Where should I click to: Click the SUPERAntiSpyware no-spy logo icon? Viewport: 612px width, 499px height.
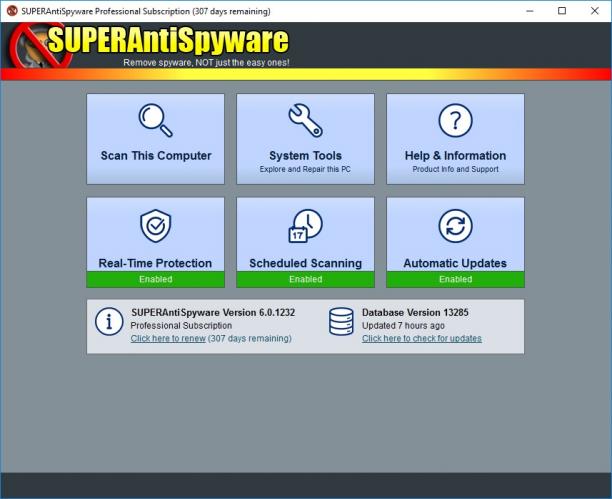click(41, 46)
